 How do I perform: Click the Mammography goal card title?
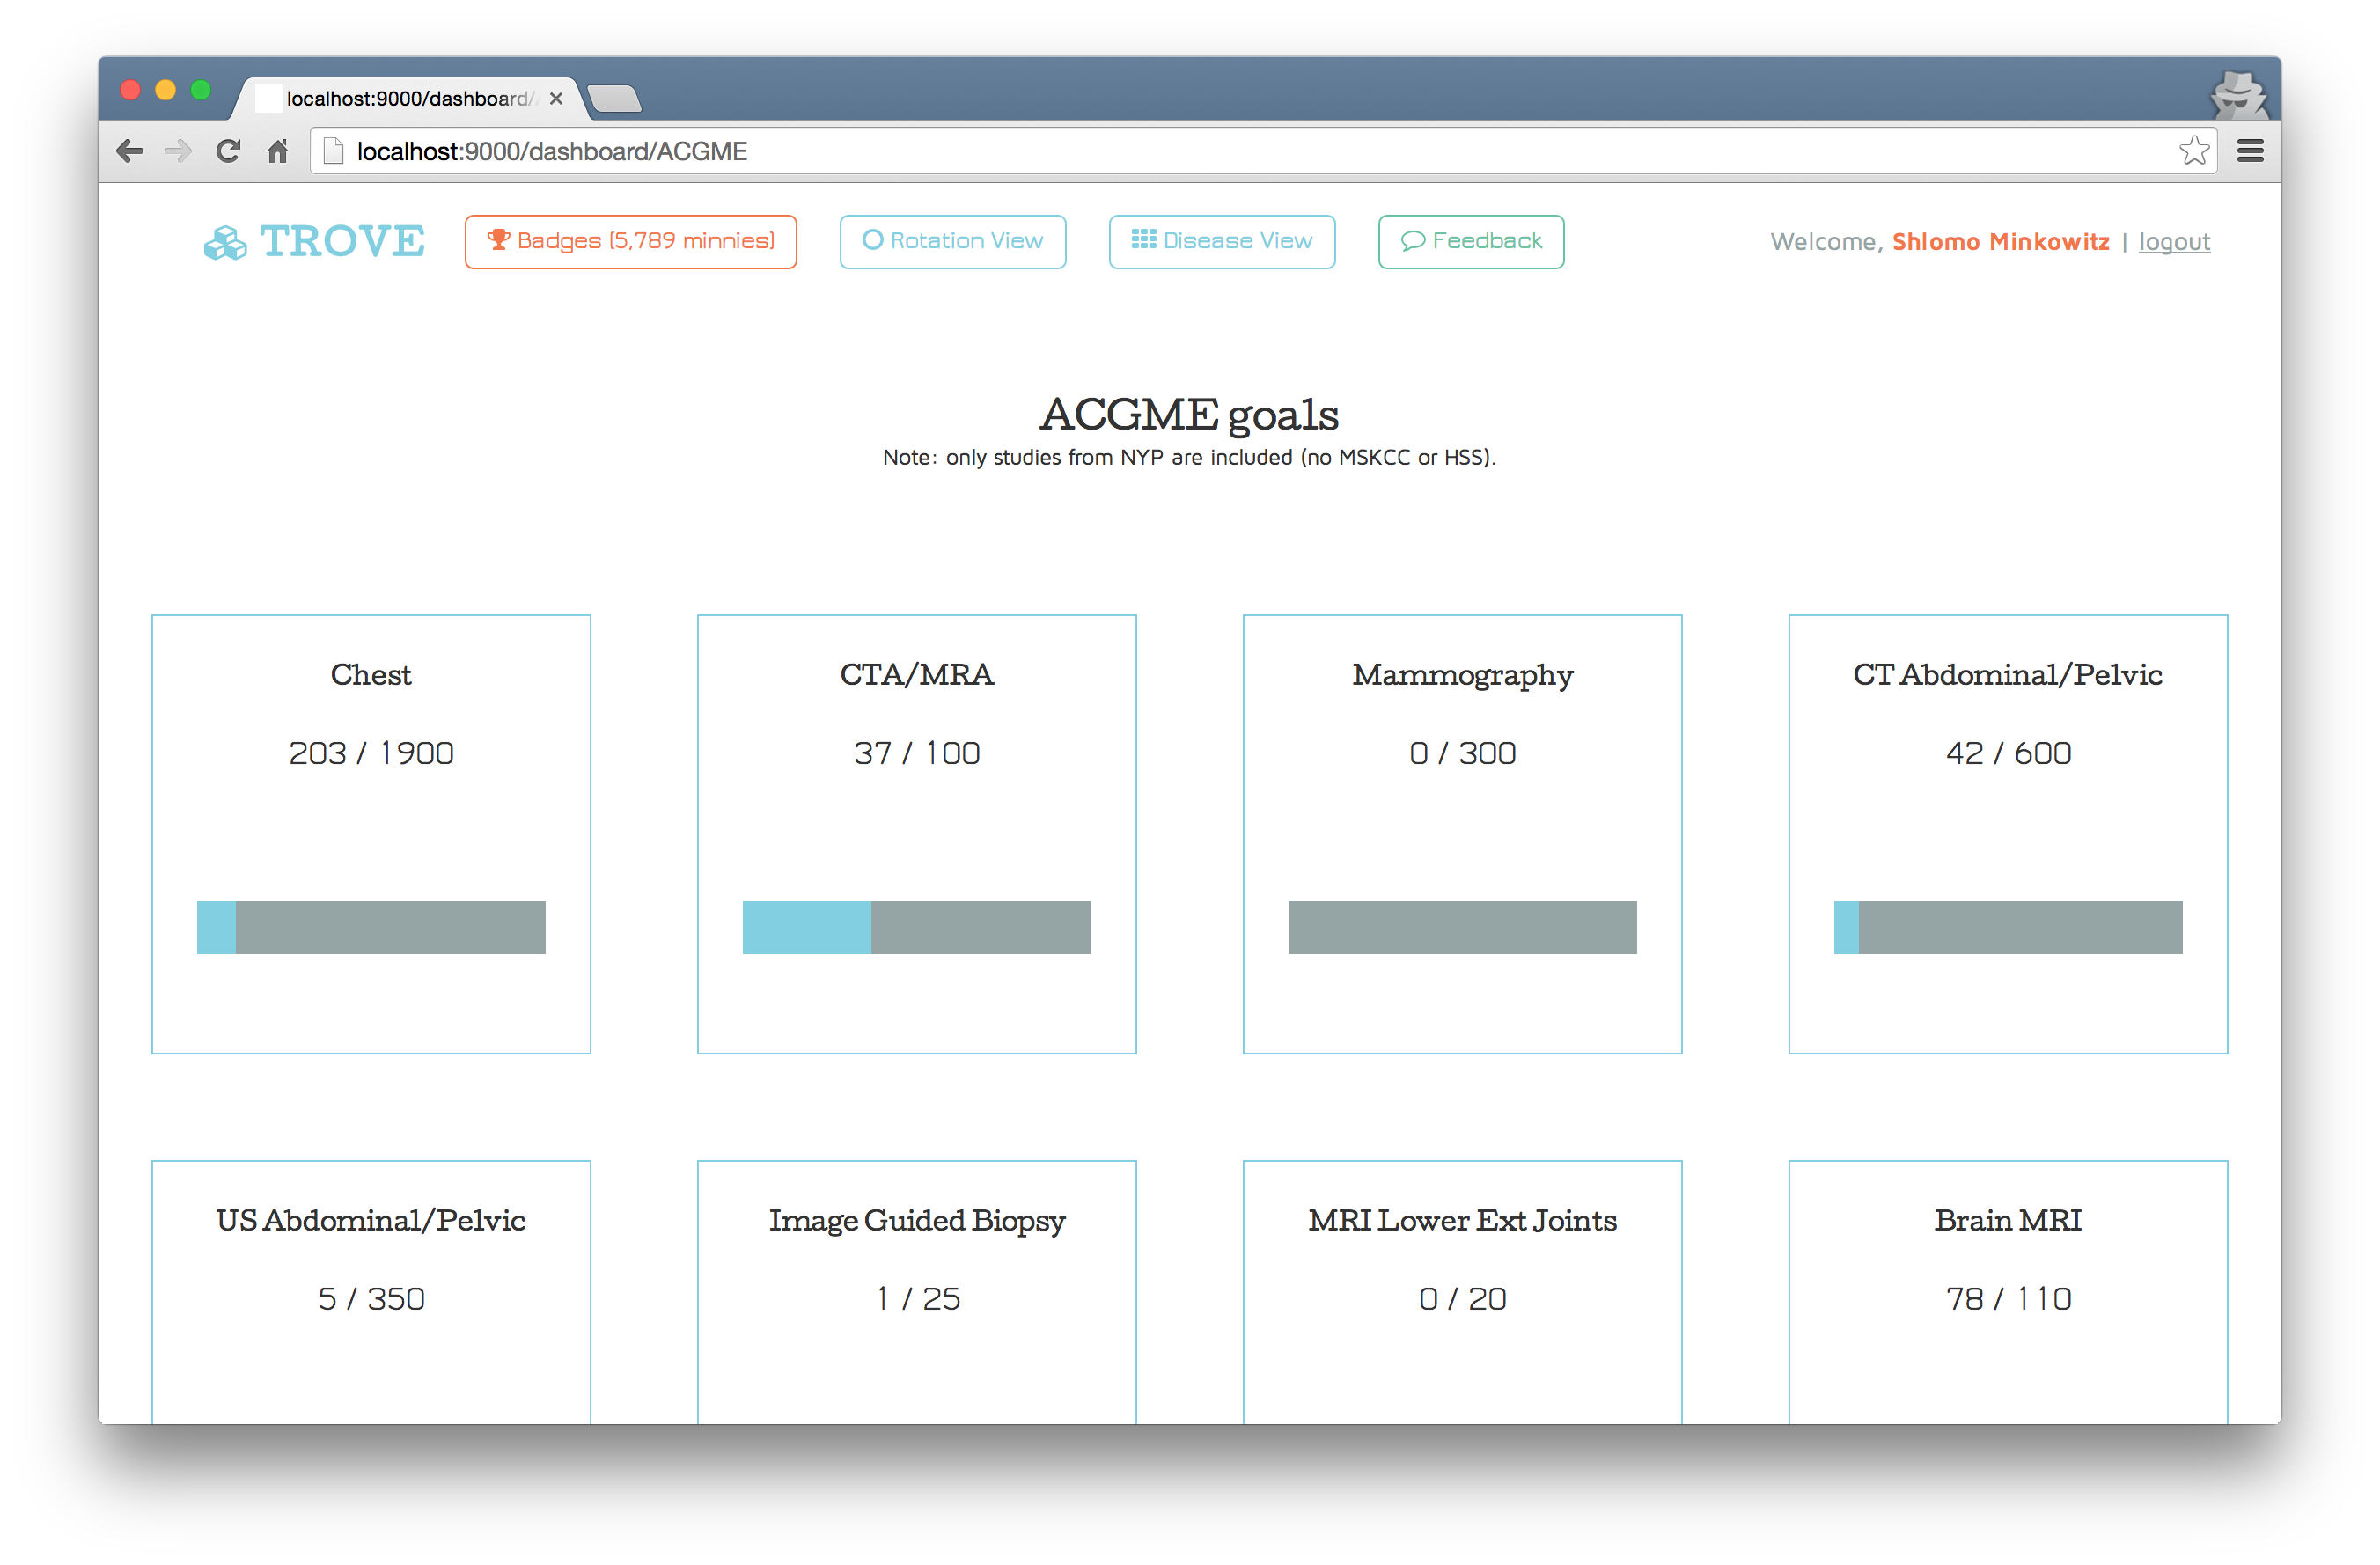(1462, 675)
